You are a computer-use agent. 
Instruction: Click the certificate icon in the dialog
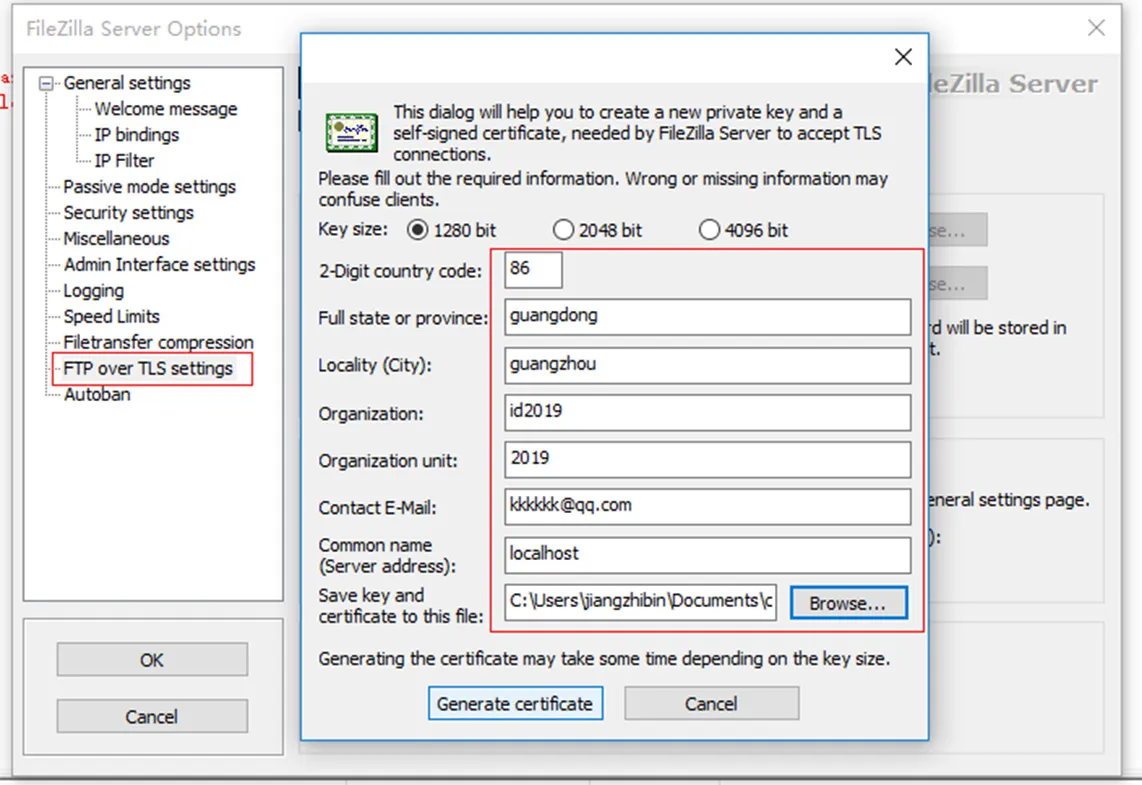click(x=351, y=133)
